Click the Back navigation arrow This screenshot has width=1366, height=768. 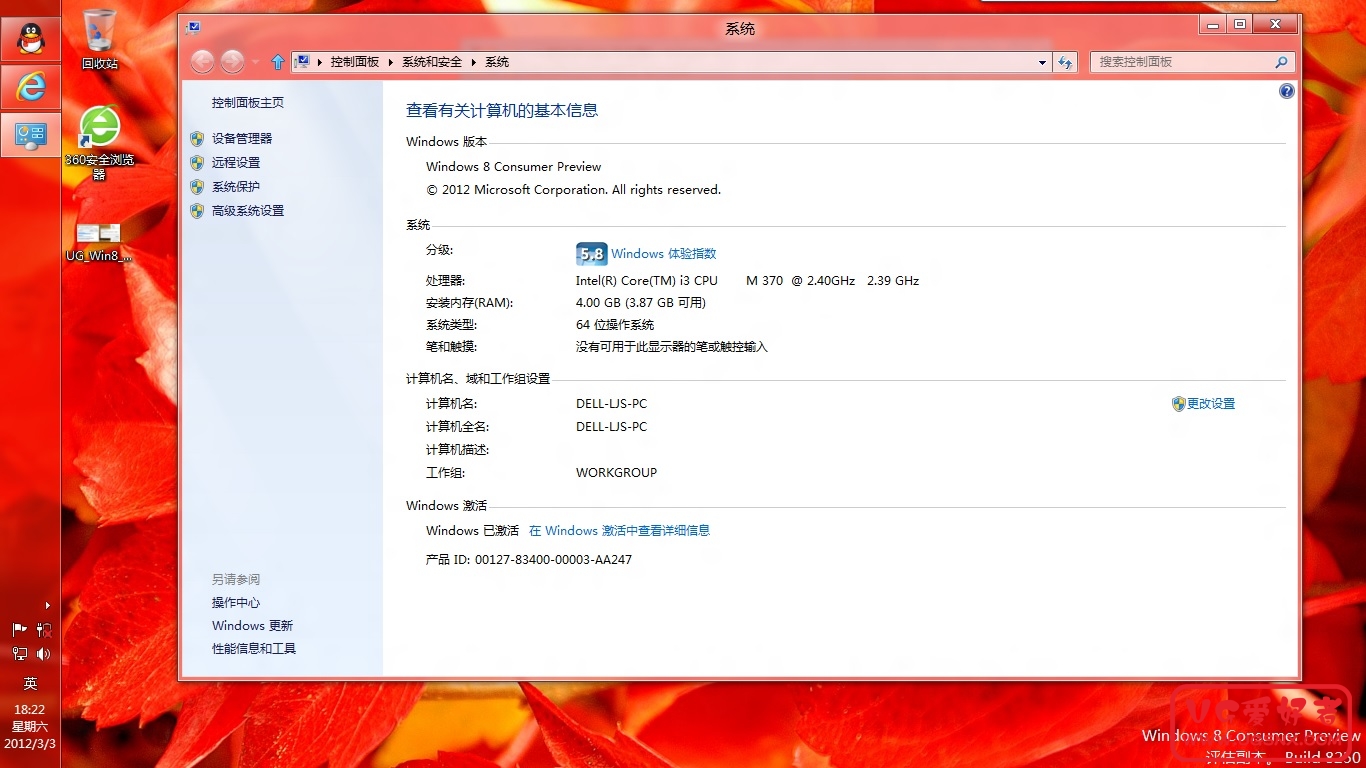coord(203,62)
